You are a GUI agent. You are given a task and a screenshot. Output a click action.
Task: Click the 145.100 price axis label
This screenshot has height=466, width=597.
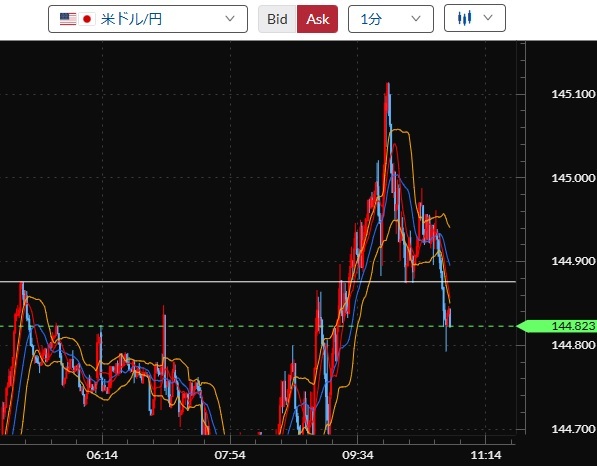573,94
